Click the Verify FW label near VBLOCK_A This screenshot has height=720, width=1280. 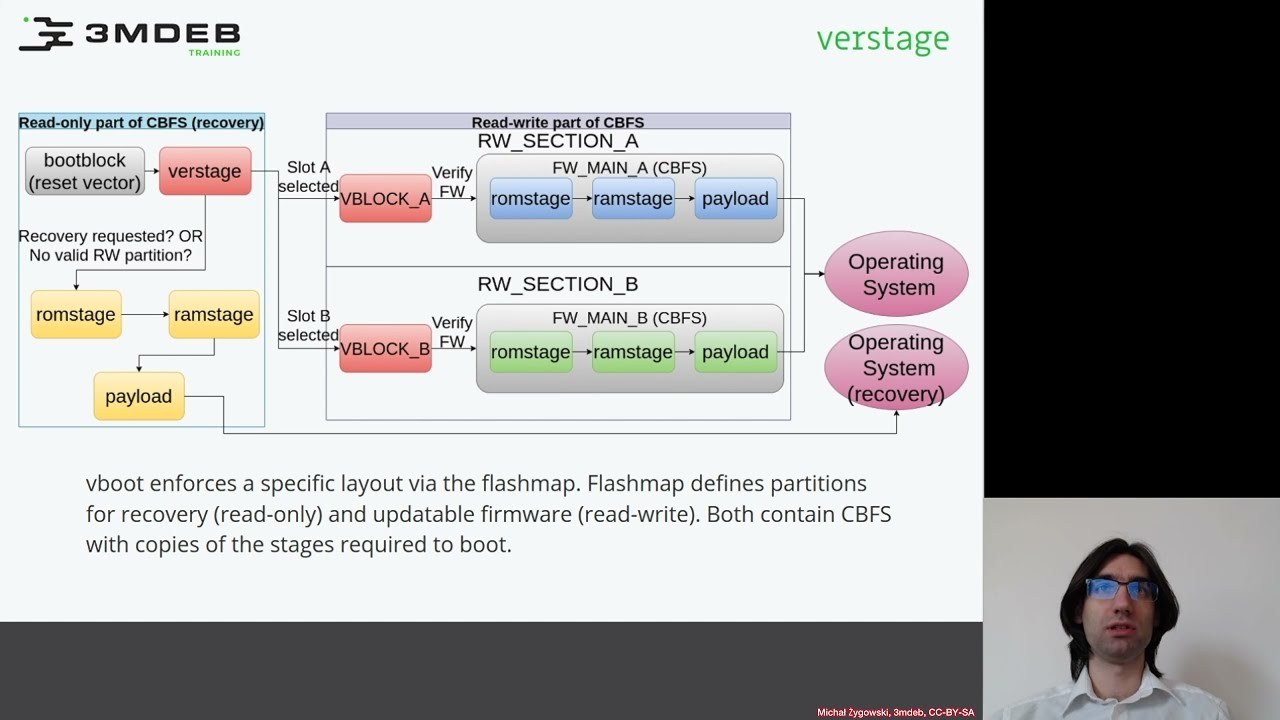[x=452, y=182]
